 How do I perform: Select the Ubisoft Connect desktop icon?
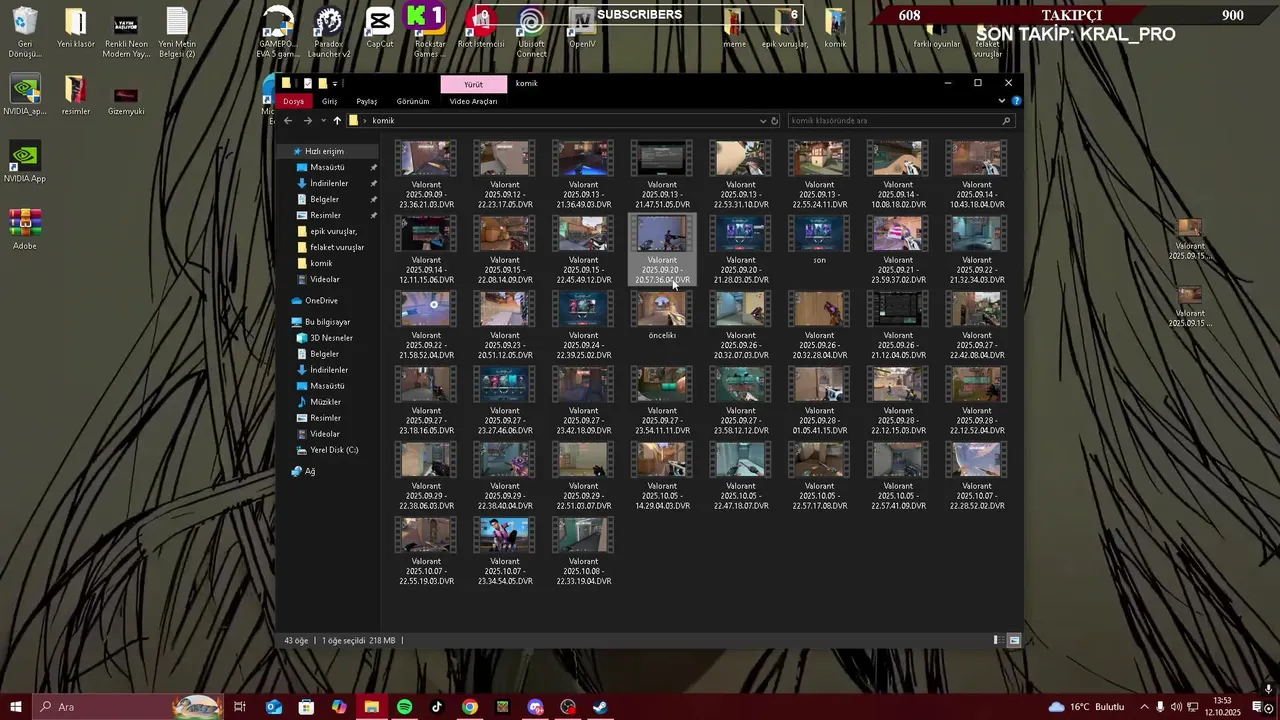(x=531, y=32)
